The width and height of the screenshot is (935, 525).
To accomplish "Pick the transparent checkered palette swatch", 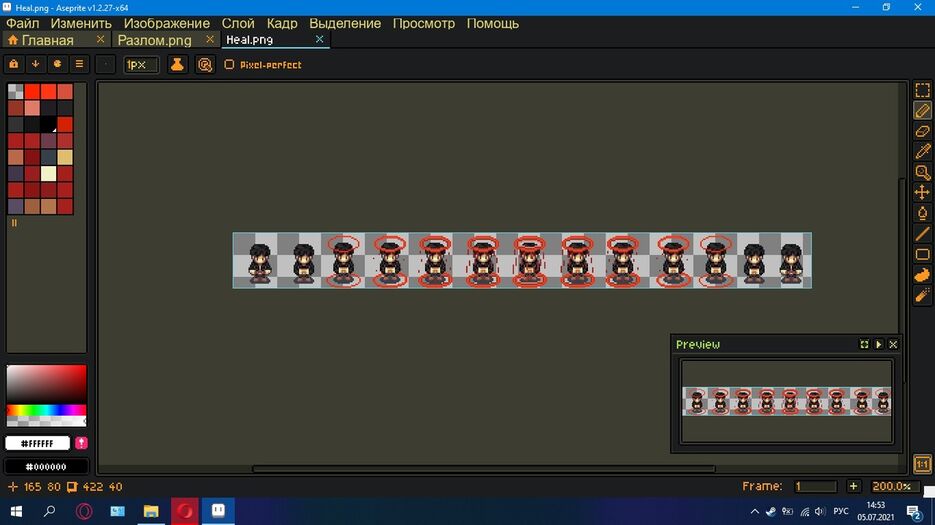I will pos(16,91).
